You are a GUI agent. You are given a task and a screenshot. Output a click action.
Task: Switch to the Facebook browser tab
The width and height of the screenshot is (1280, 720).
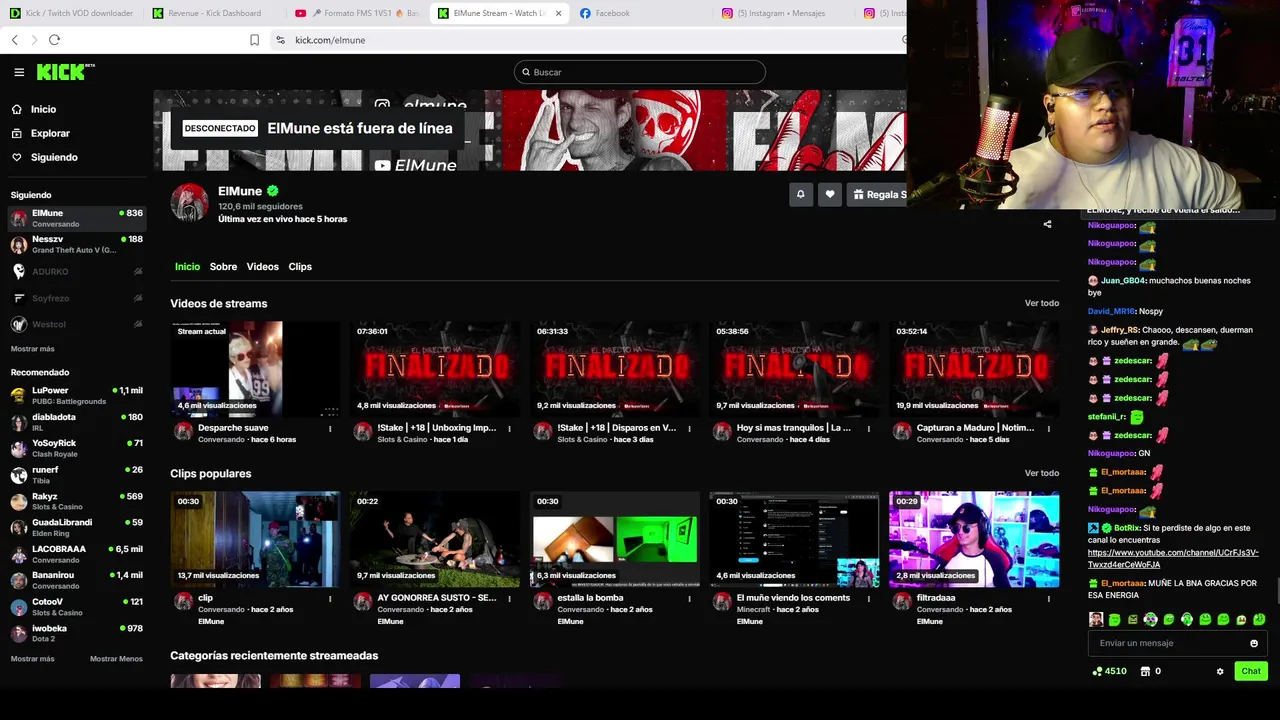612,13
